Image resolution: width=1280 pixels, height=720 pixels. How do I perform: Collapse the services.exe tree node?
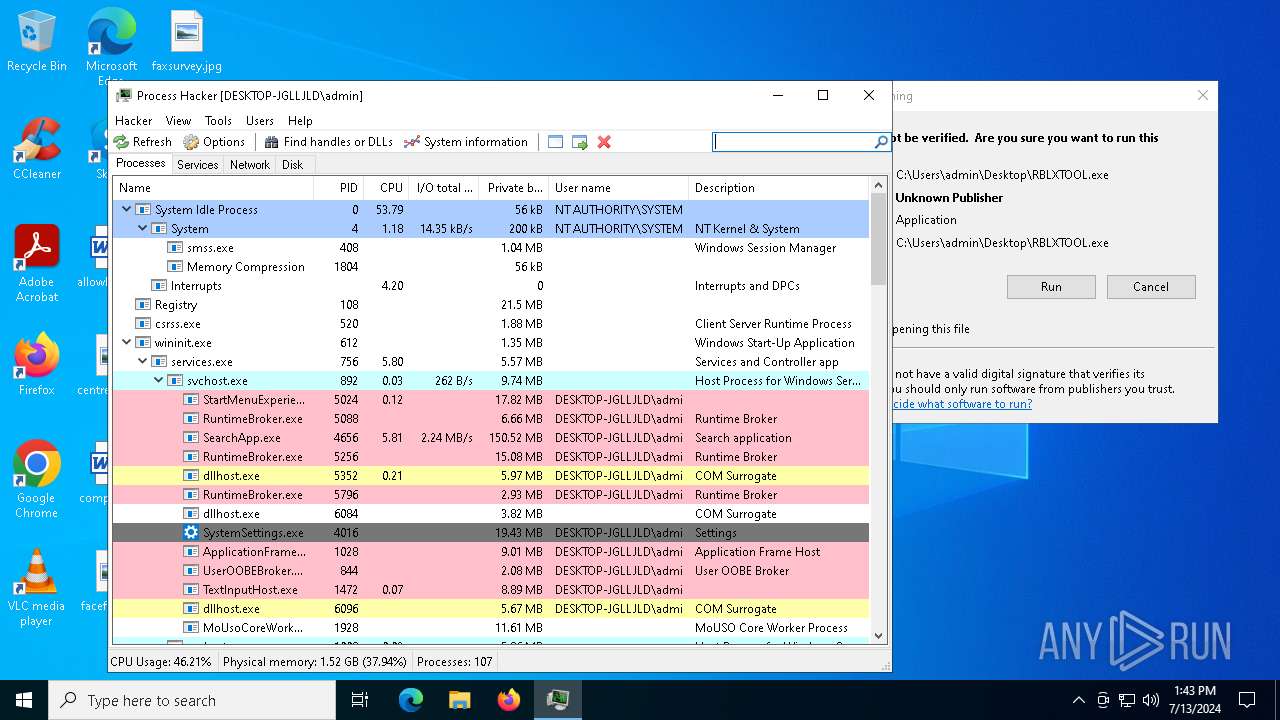pos(142,362)
